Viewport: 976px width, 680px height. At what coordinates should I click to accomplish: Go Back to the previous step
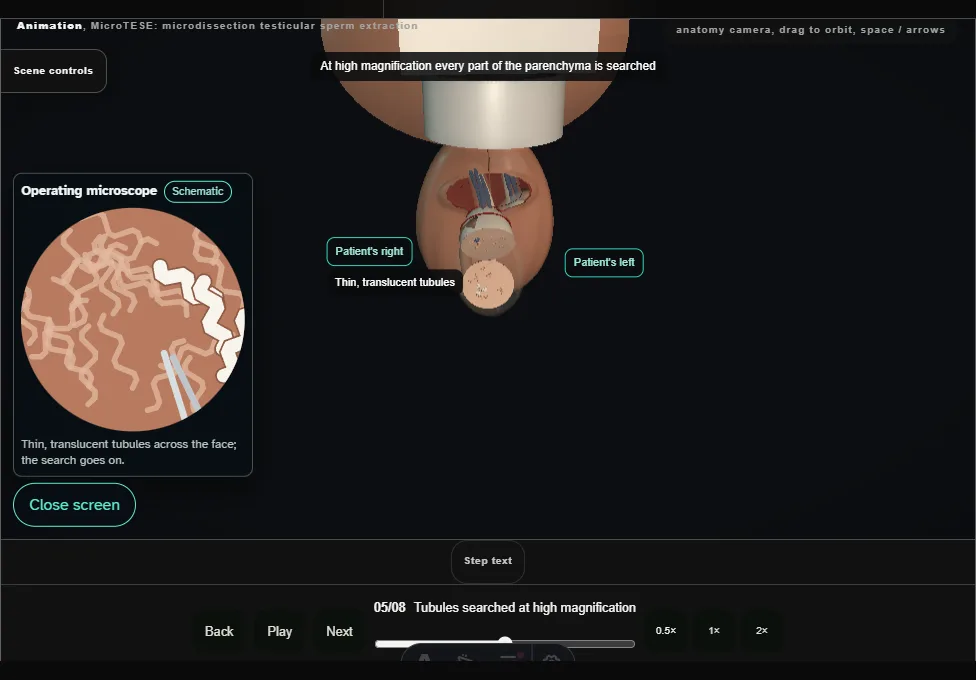point(219,631)
